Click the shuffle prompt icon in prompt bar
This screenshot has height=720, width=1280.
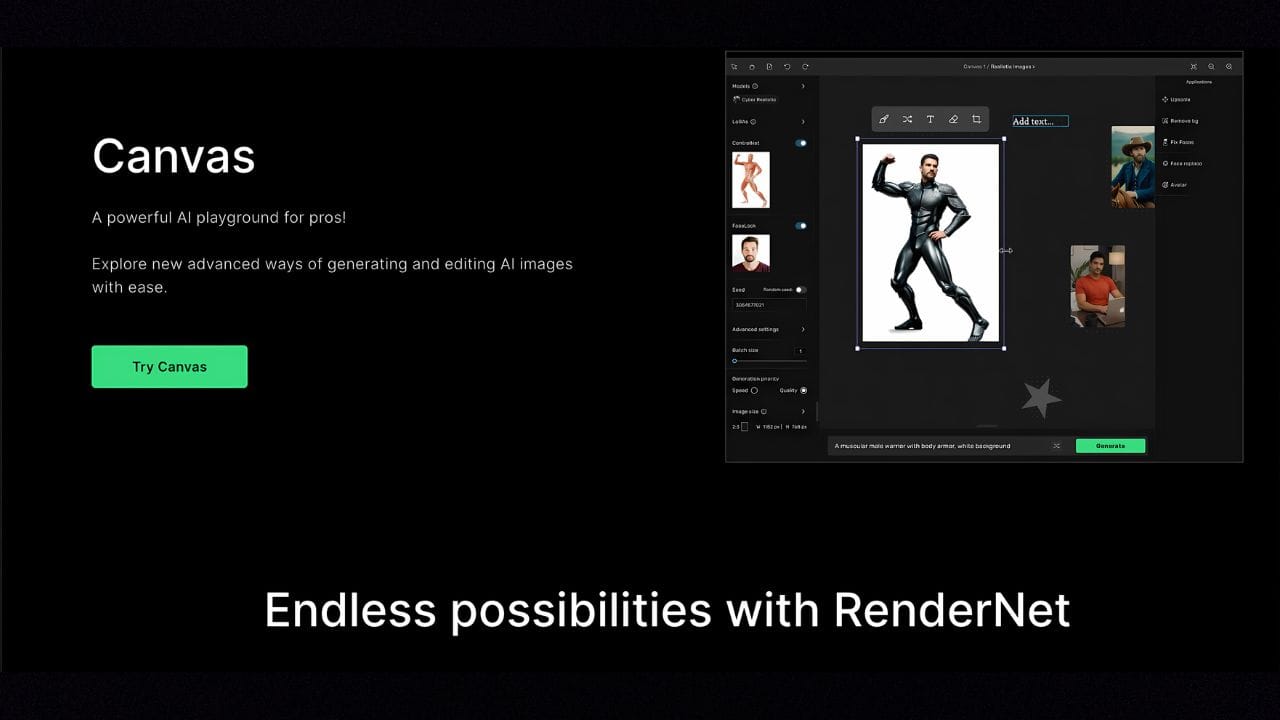coord(1056,446)
